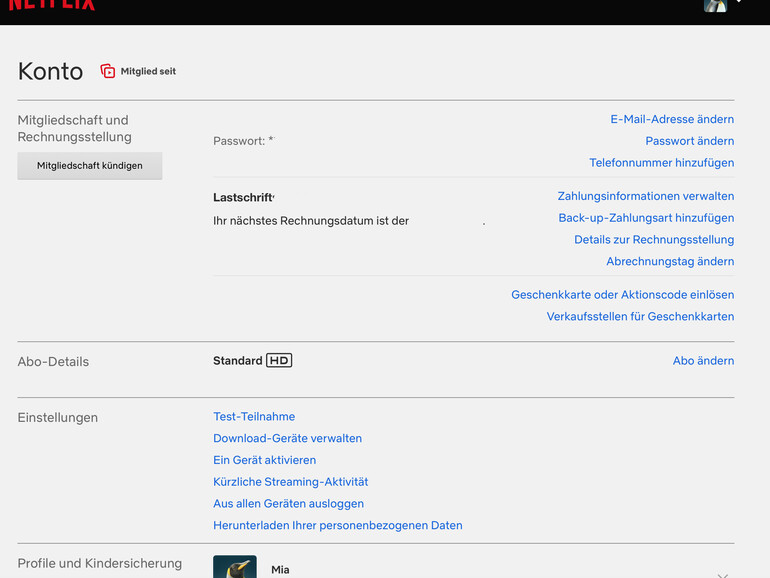This screenshot has height=578, width=770.
Task: Expand the Mia profile row chevron
Action: pyautogui.click(x=722, y=575)
